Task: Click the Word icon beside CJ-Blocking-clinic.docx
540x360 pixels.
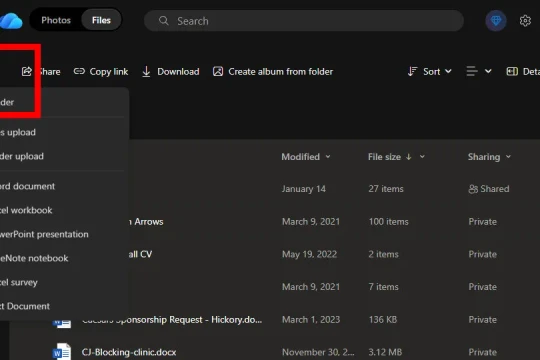Action: (62, 351)
